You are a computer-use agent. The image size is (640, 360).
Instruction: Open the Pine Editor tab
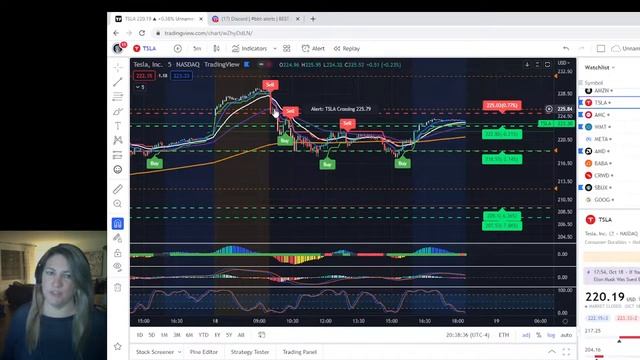[x=204, y=352]
